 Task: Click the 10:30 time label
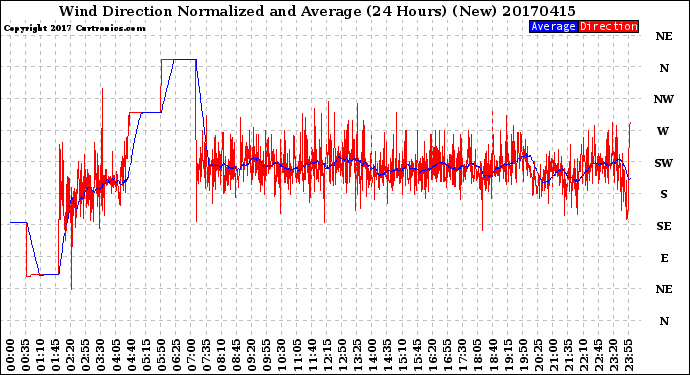click(x=282, y=355)
